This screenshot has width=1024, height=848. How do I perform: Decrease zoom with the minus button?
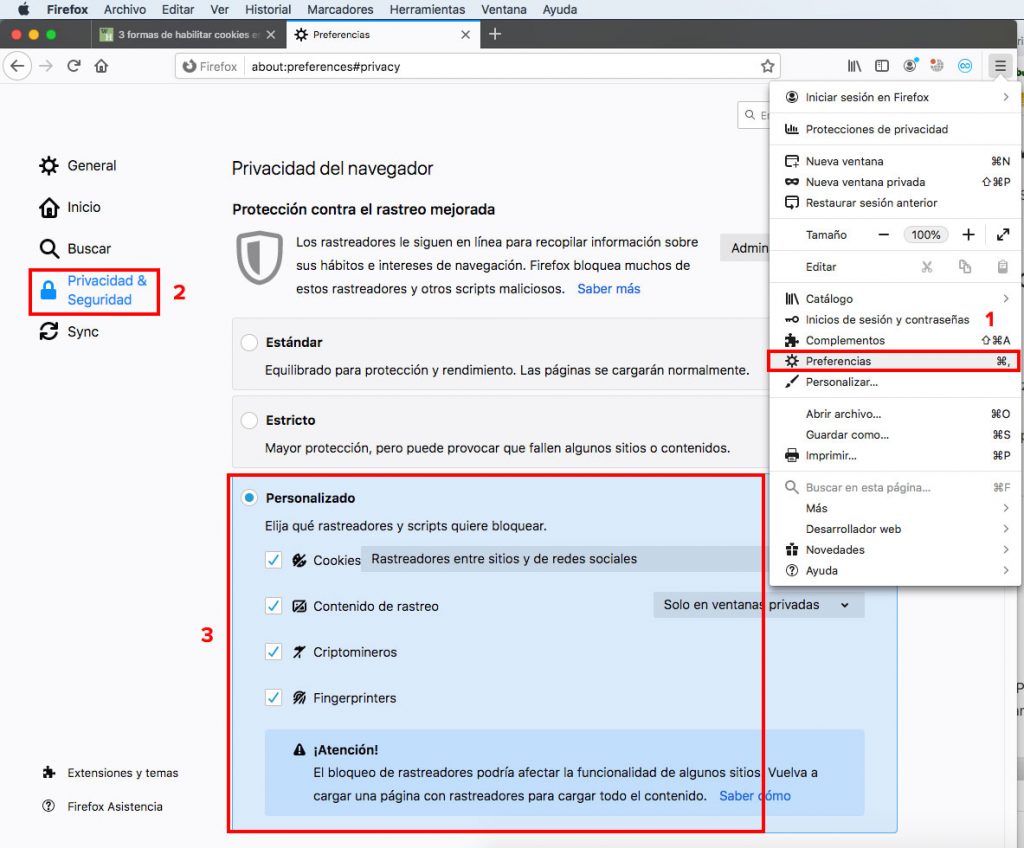tap(883, 235)
